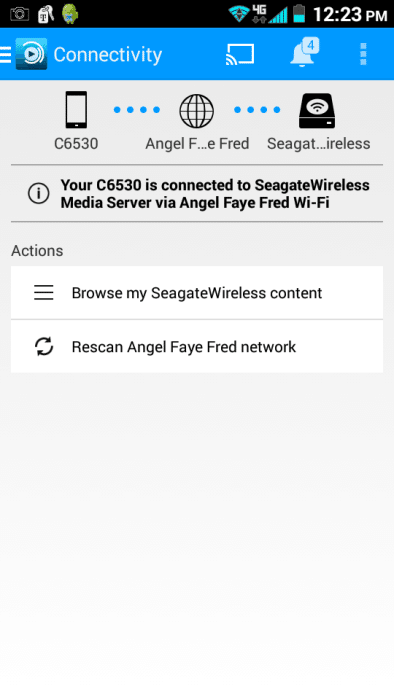Tap the rescan refresh arrows icon
Image resolution: width=394 pixels, height=700 pixels.
coord(44,347)
